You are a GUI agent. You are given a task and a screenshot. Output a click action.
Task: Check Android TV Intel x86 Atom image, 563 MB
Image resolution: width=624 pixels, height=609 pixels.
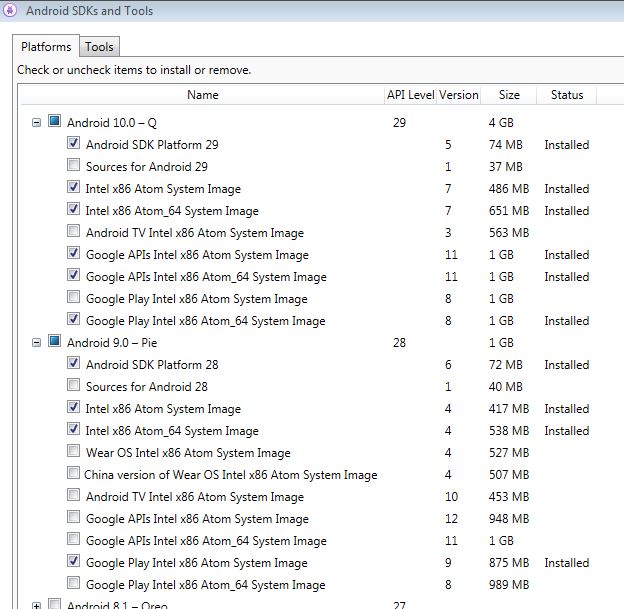click(x=74, y=231)
